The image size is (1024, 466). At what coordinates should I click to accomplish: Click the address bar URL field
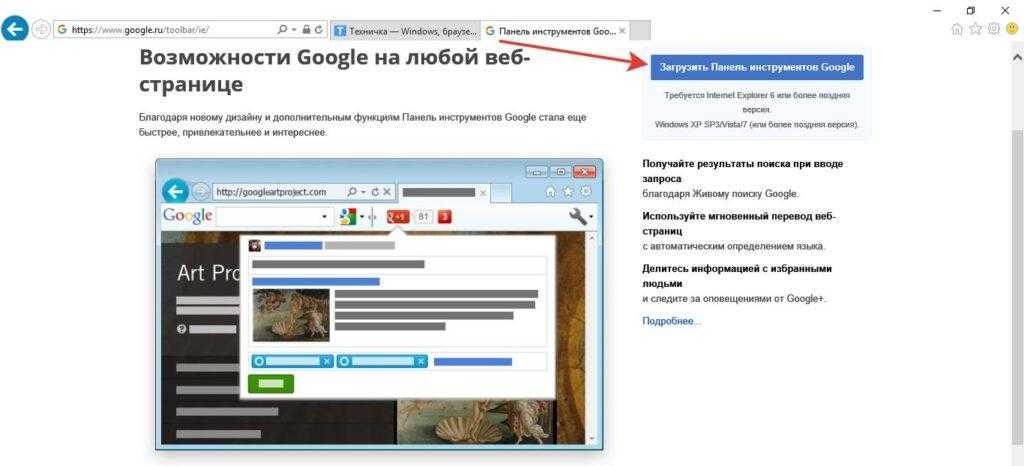click(170, 30)
